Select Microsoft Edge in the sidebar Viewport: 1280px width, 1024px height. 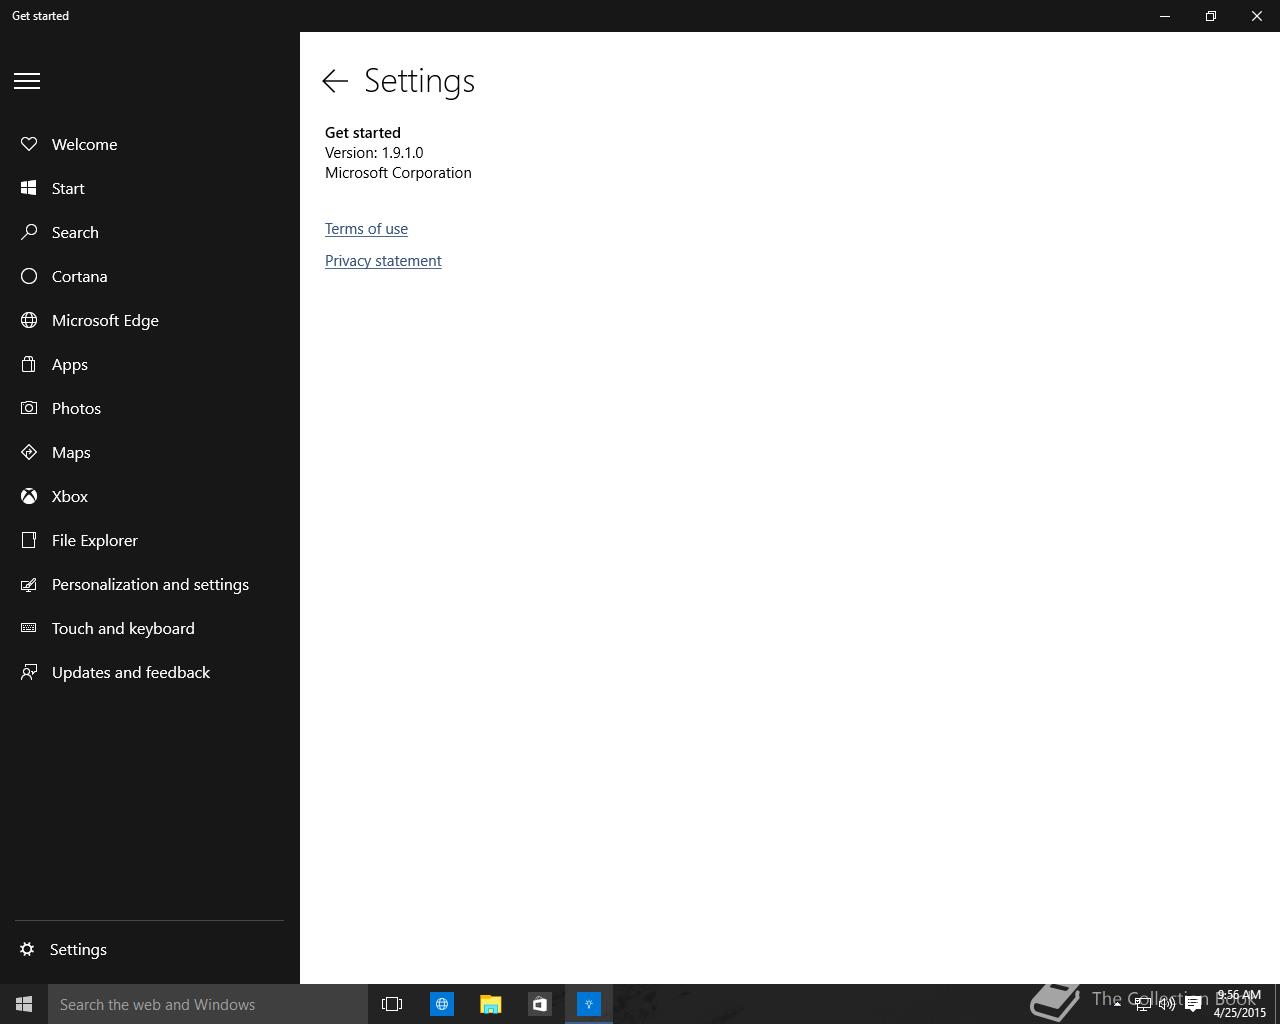pos(105,320)
